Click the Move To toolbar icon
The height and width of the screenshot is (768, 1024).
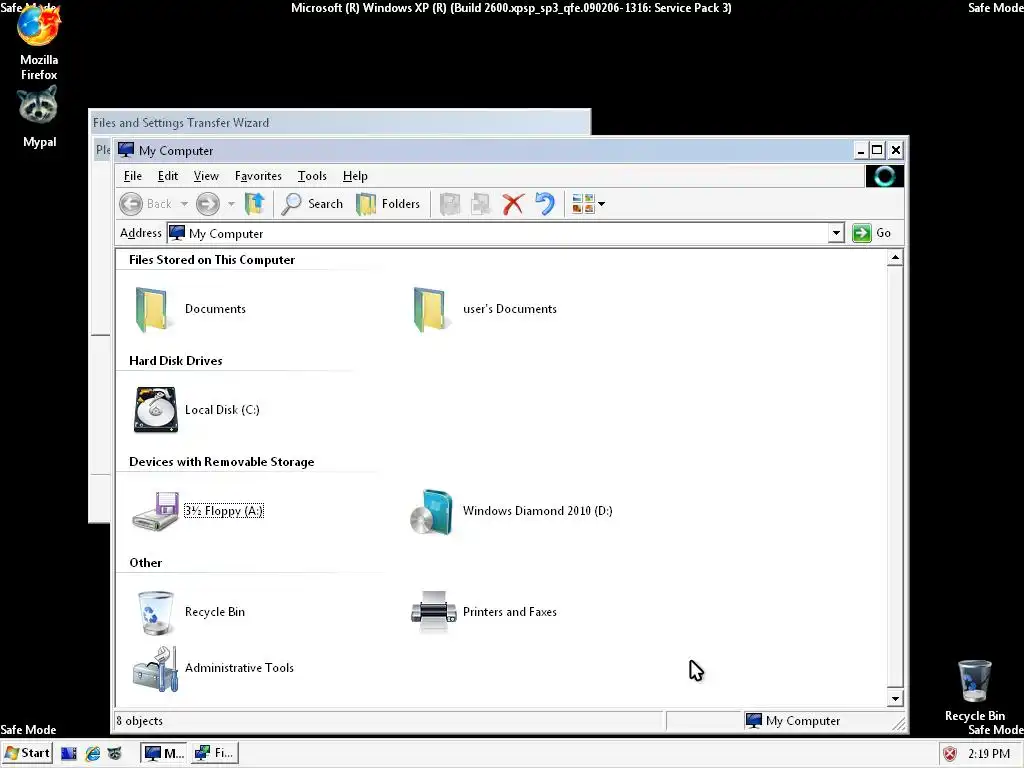click(450, 204)
